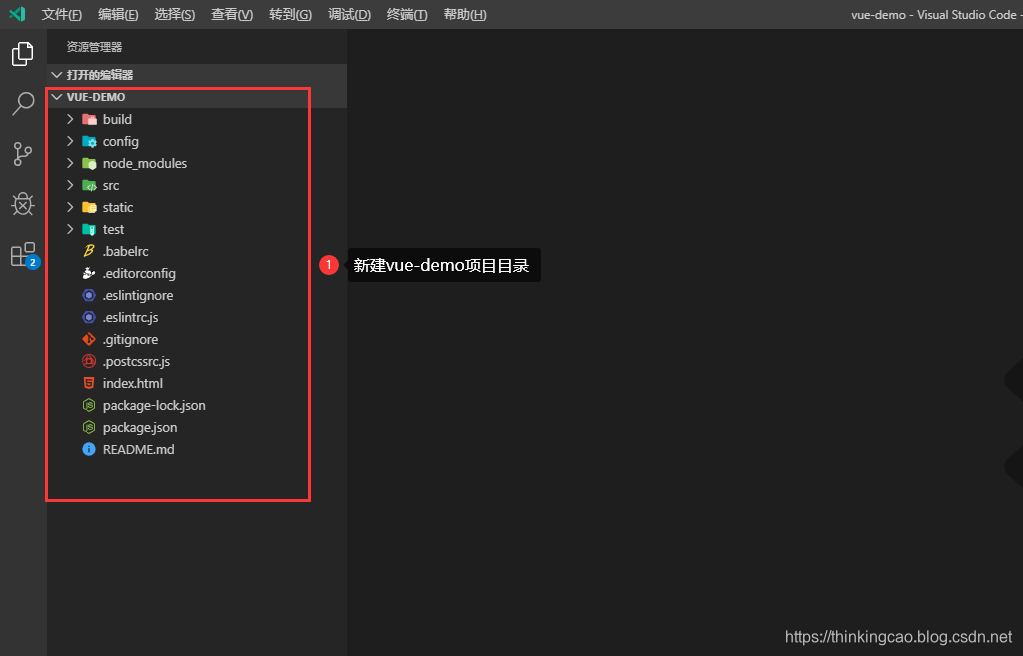Collapse the VUE-DEMO project tree
1023x656 pixels.
click(57, 97)
